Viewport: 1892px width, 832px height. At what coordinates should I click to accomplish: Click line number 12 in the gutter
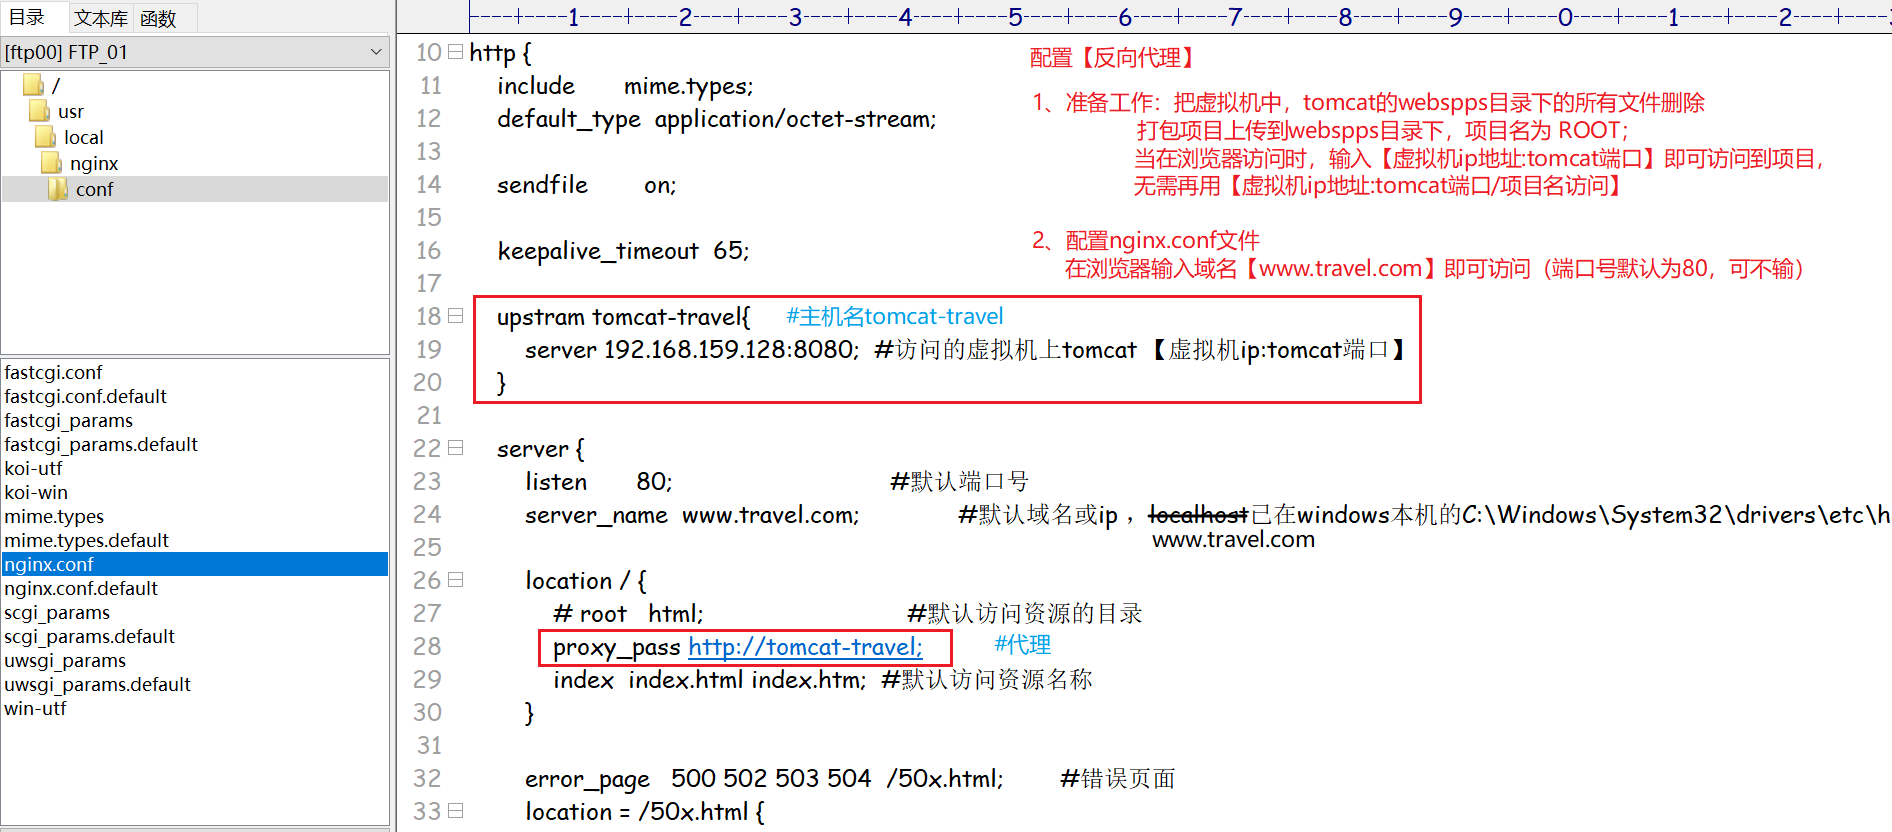(x=429, y=119)
